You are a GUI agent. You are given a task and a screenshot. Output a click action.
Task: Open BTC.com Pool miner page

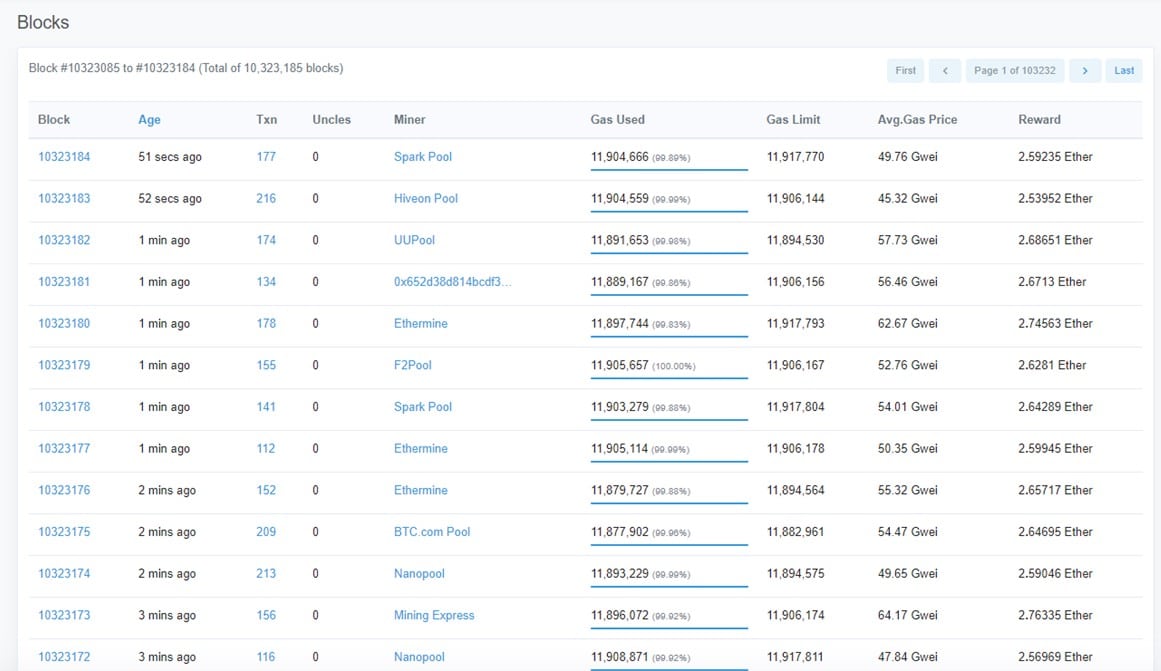tap(432, 532)
